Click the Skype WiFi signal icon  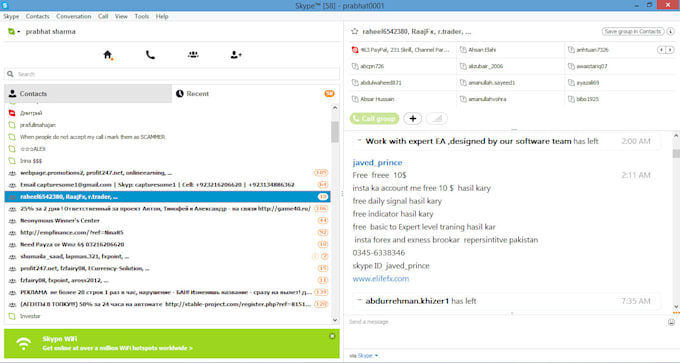pyautogui.click(x=23, y=343)
